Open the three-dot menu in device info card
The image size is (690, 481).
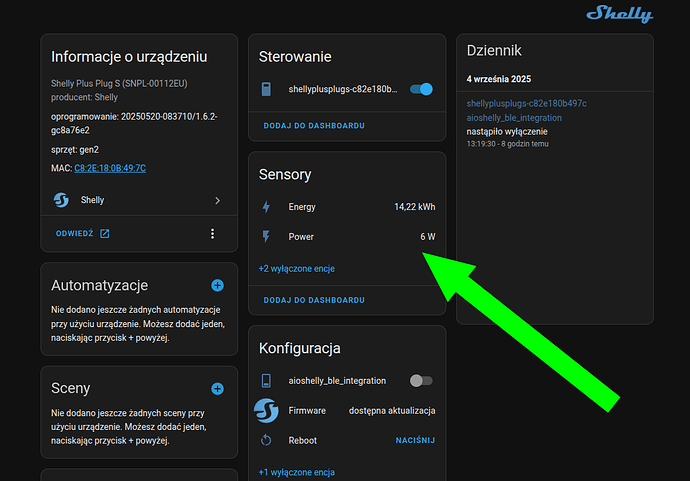[212, 234]
